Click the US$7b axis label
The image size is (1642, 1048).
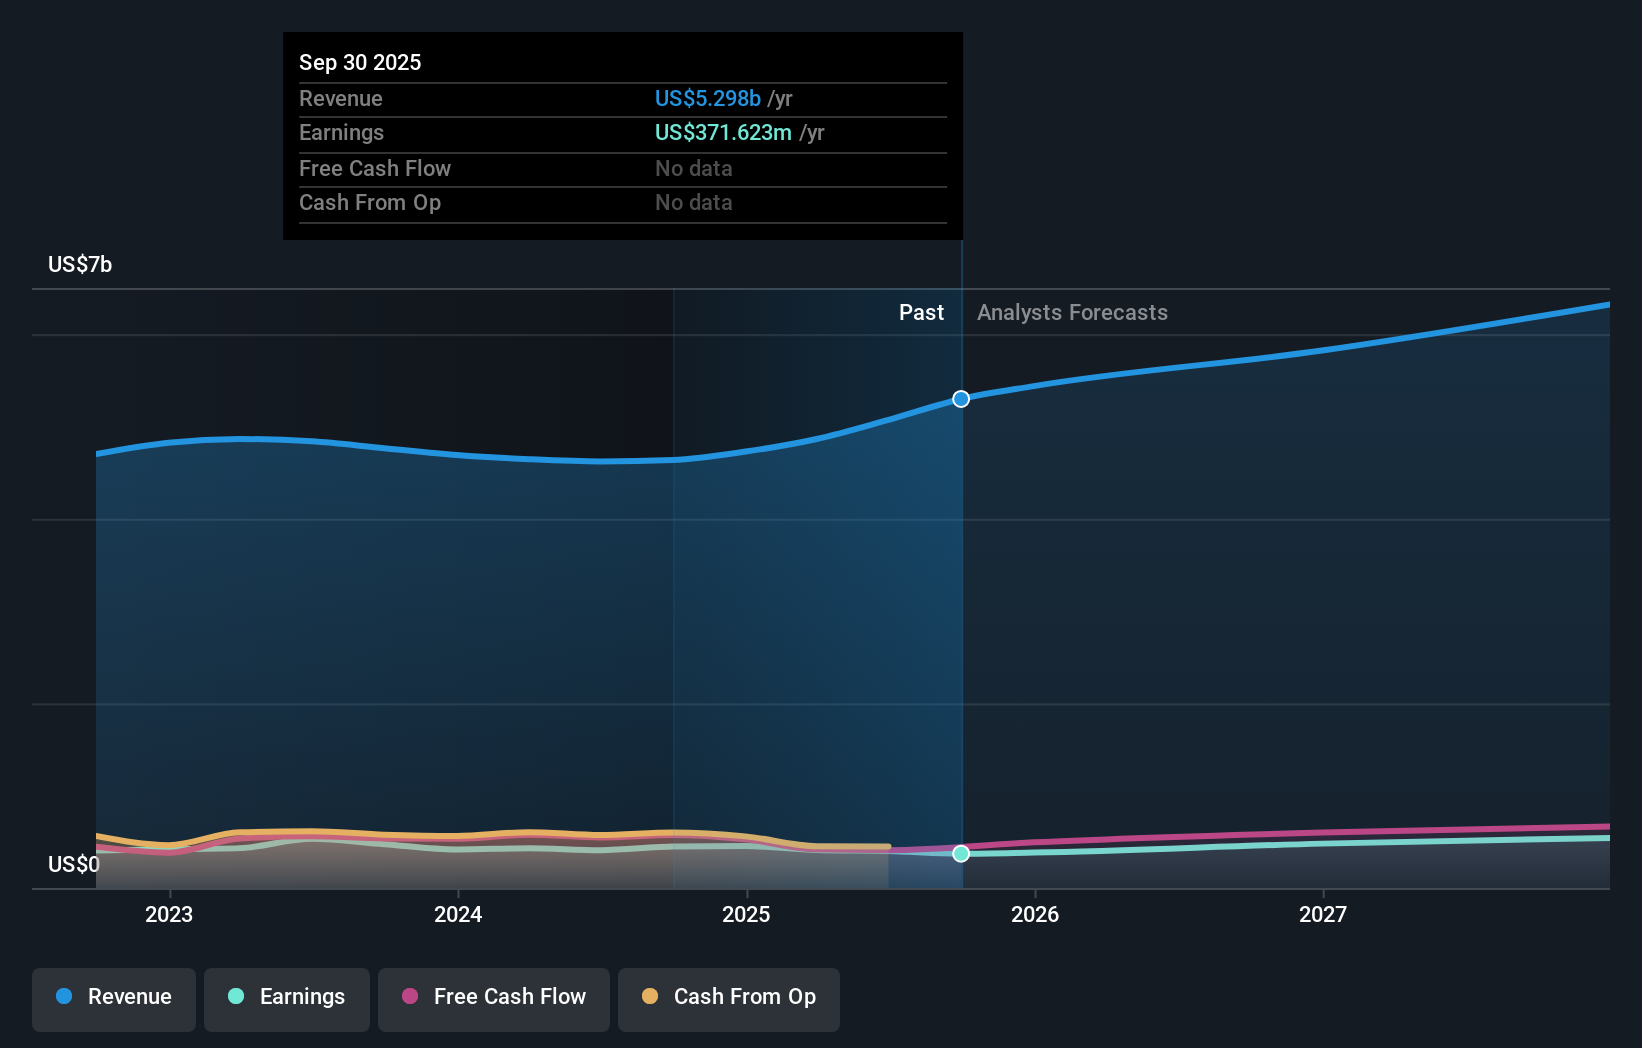click(80, 264)
